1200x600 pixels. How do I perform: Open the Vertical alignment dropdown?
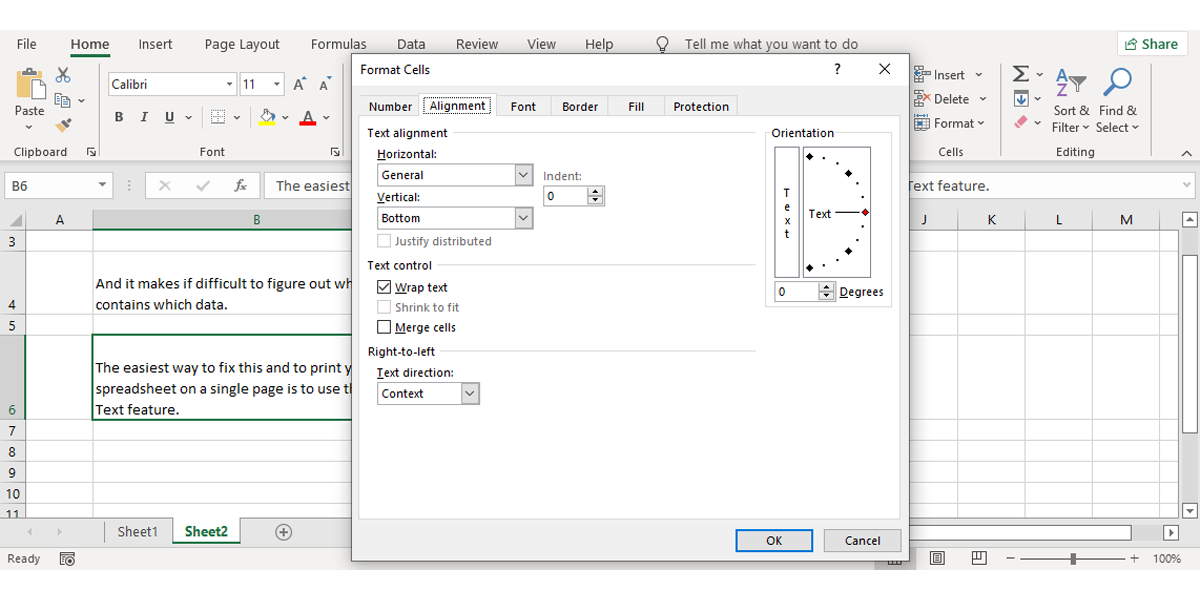(524, 218)
